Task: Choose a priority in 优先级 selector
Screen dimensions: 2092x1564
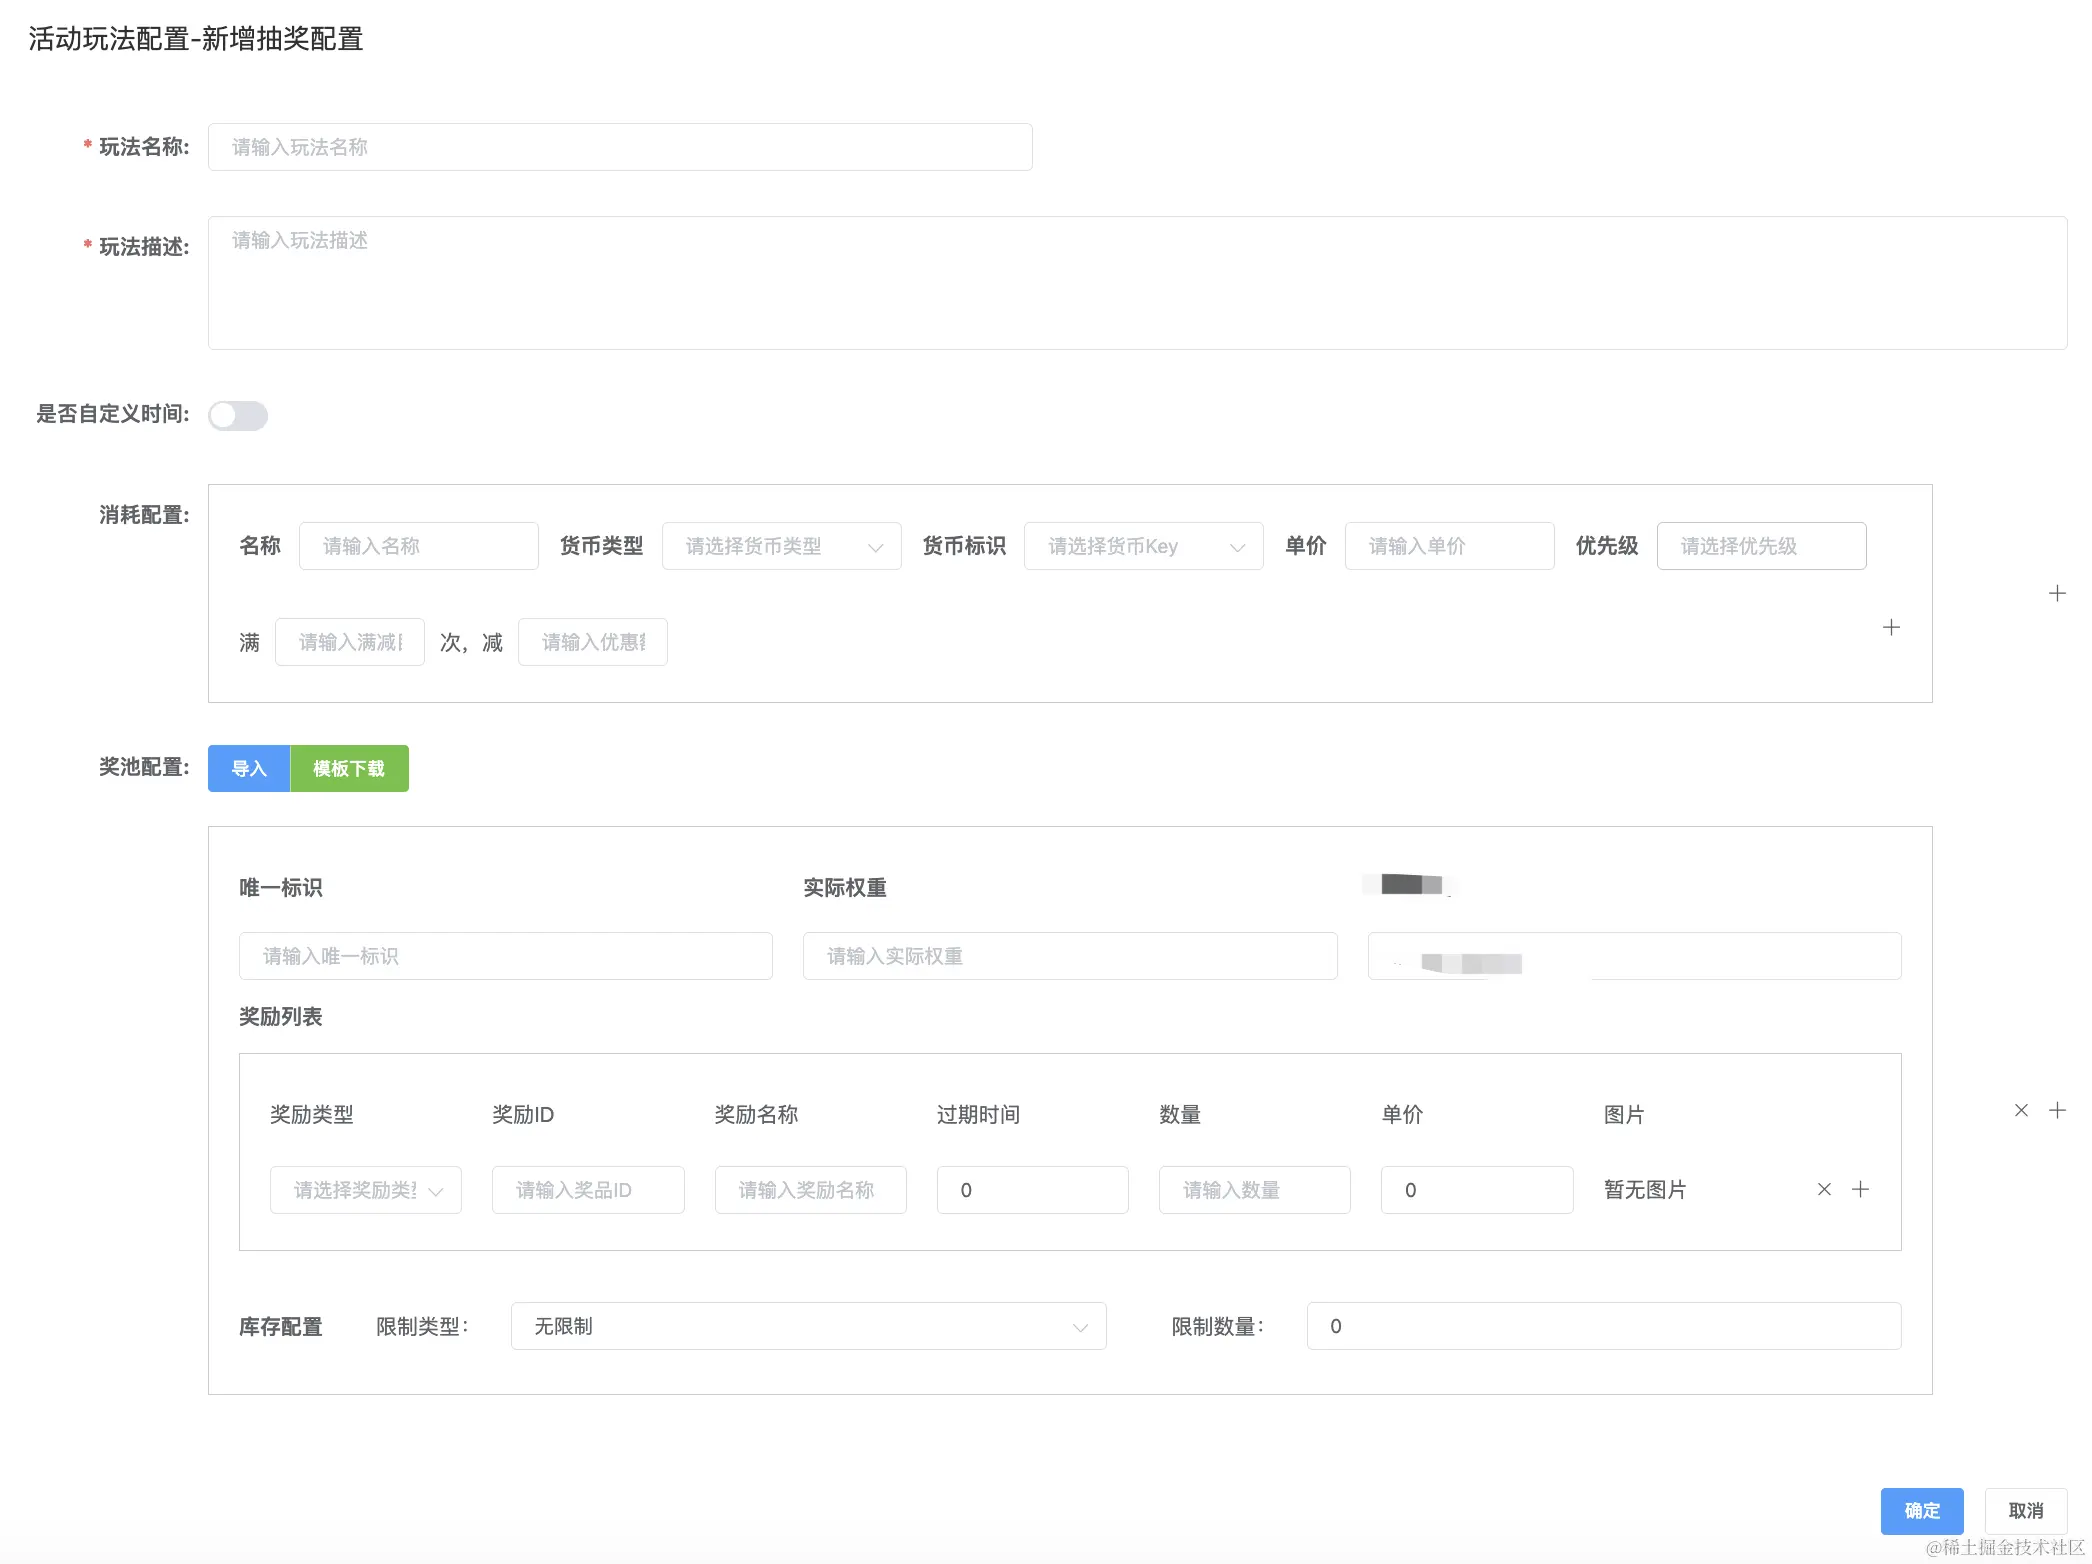Action: tap(1761, 546)
